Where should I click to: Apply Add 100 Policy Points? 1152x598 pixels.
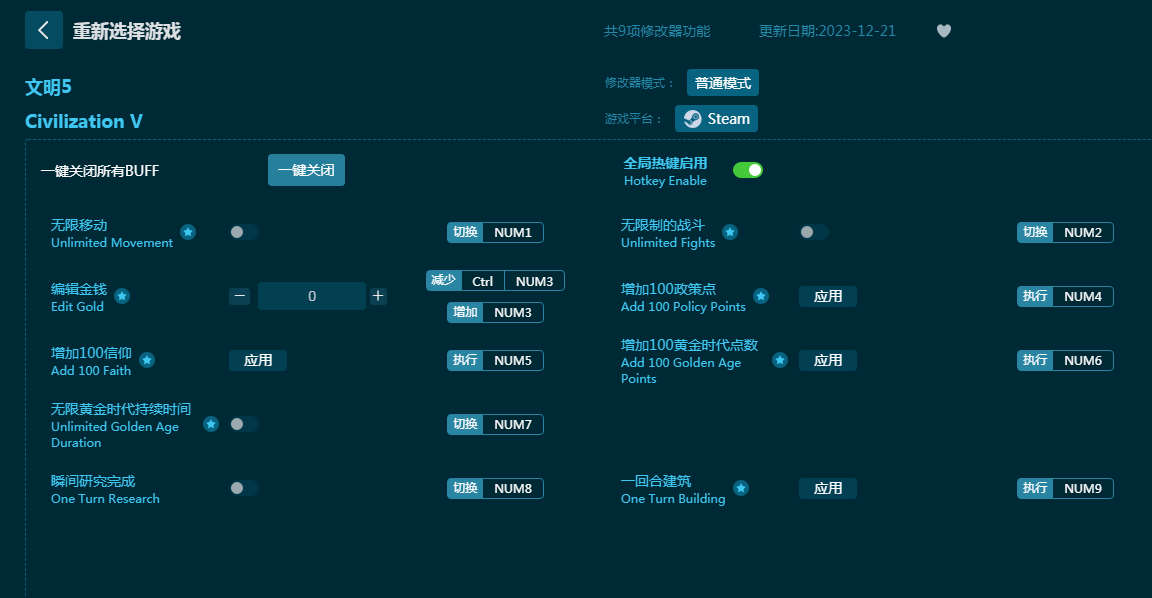(x=827, y=296)
